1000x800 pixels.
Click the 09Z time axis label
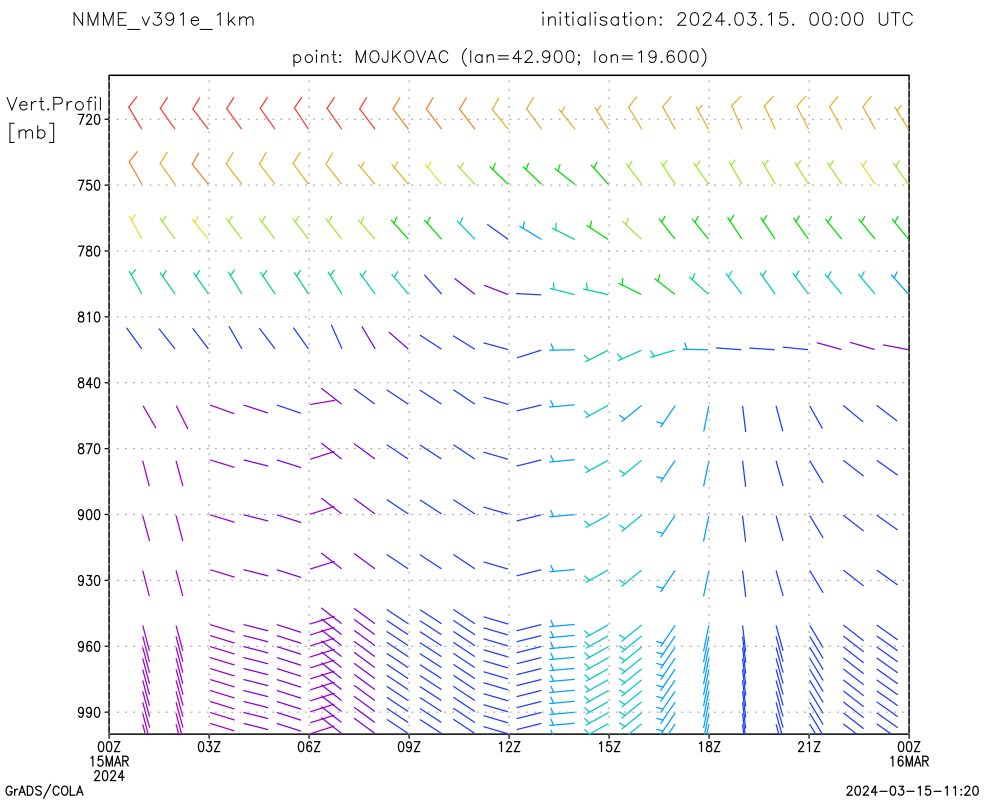409,747
